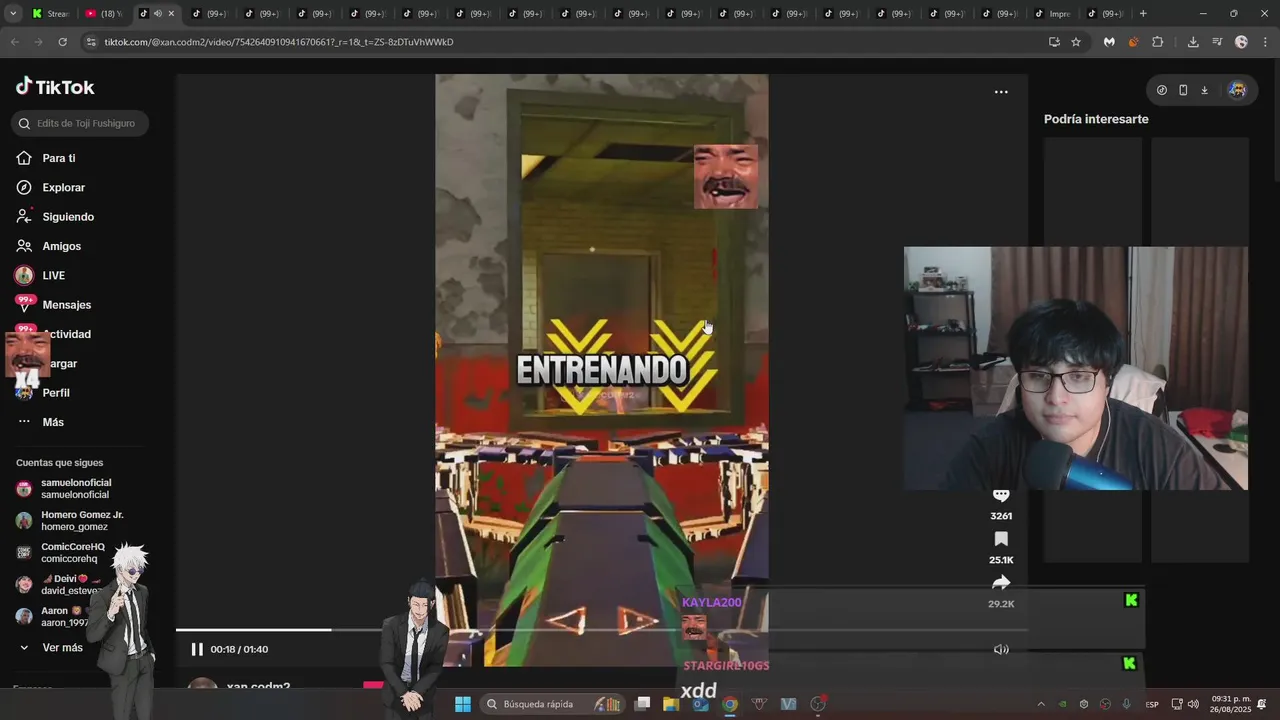Open the orange acorn extension
This screenshot has height=720, width=1280.
1133,42
